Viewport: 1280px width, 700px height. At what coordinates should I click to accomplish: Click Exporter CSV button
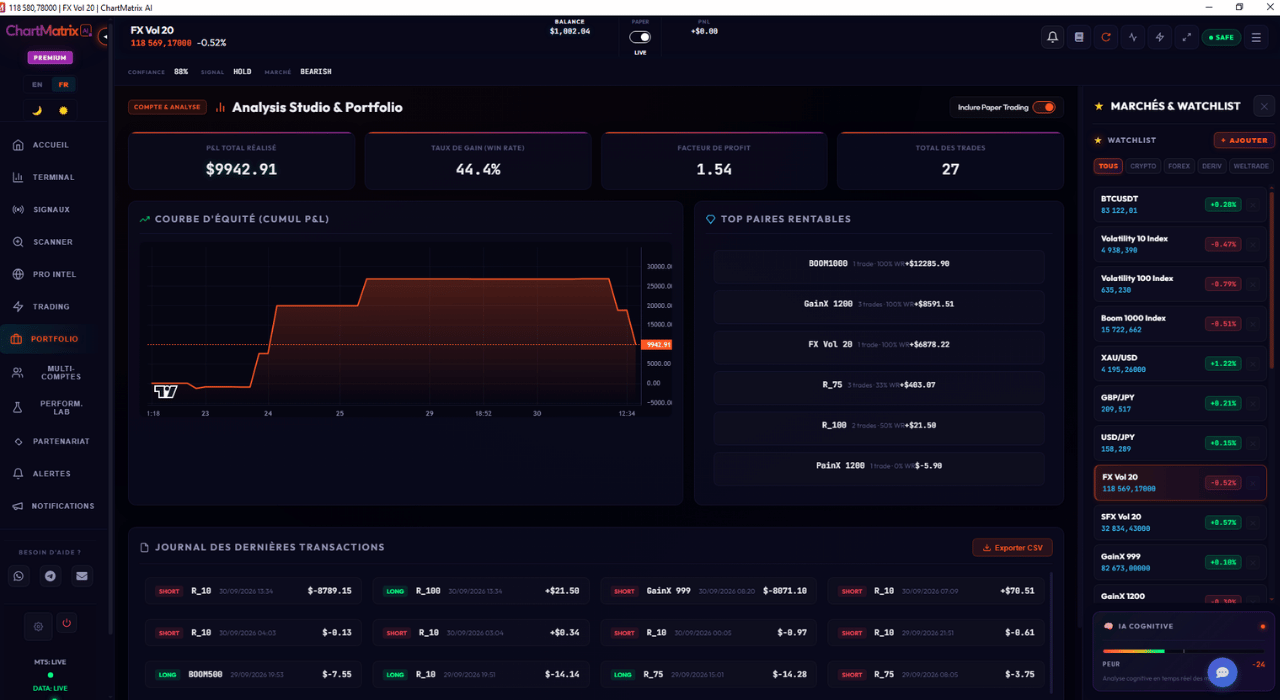pos(1012,548)
